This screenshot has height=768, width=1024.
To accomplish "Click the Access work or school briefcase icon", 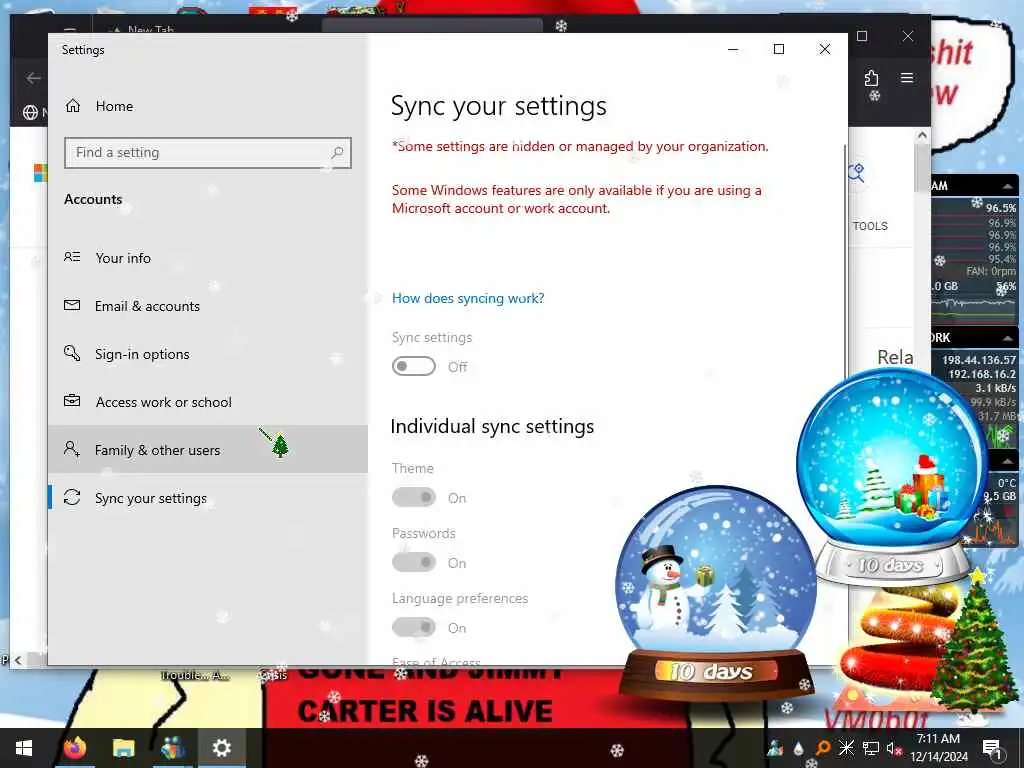I will [72, 401].
